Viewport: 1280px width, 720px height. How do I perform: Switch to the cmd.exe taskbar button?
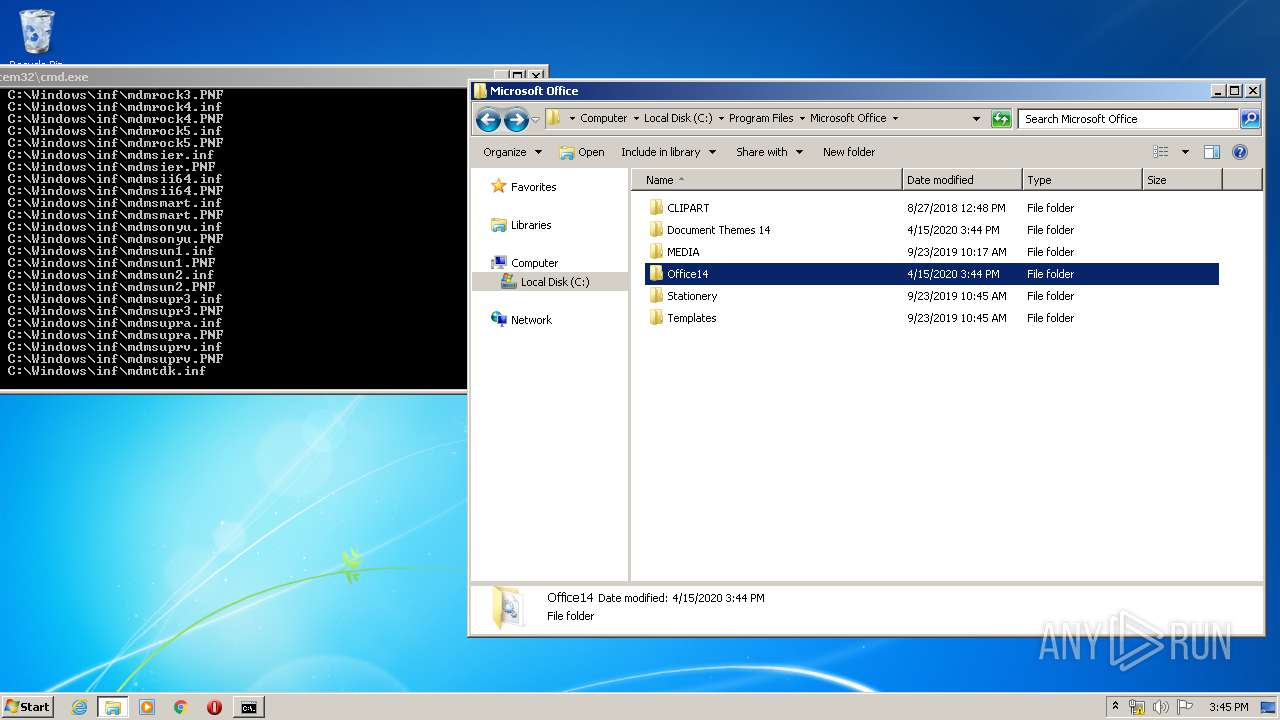(248, 707)
